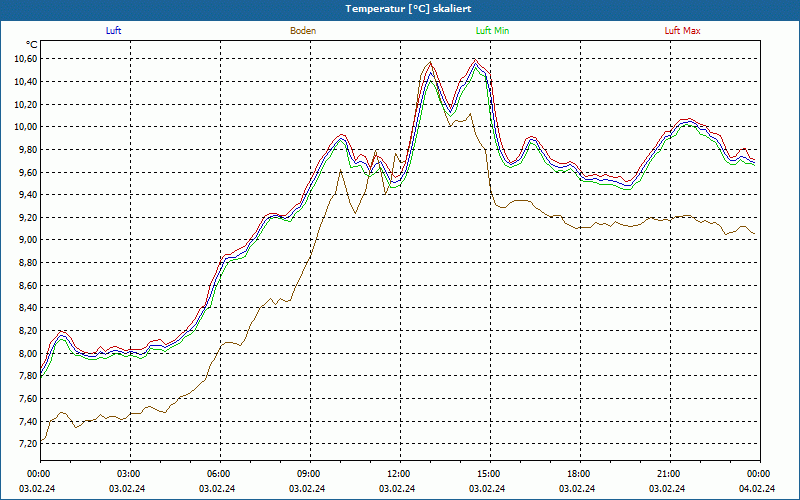Click the 10,20 y-axis value
Screen dimensions: 800x500
tap(26, 104)
